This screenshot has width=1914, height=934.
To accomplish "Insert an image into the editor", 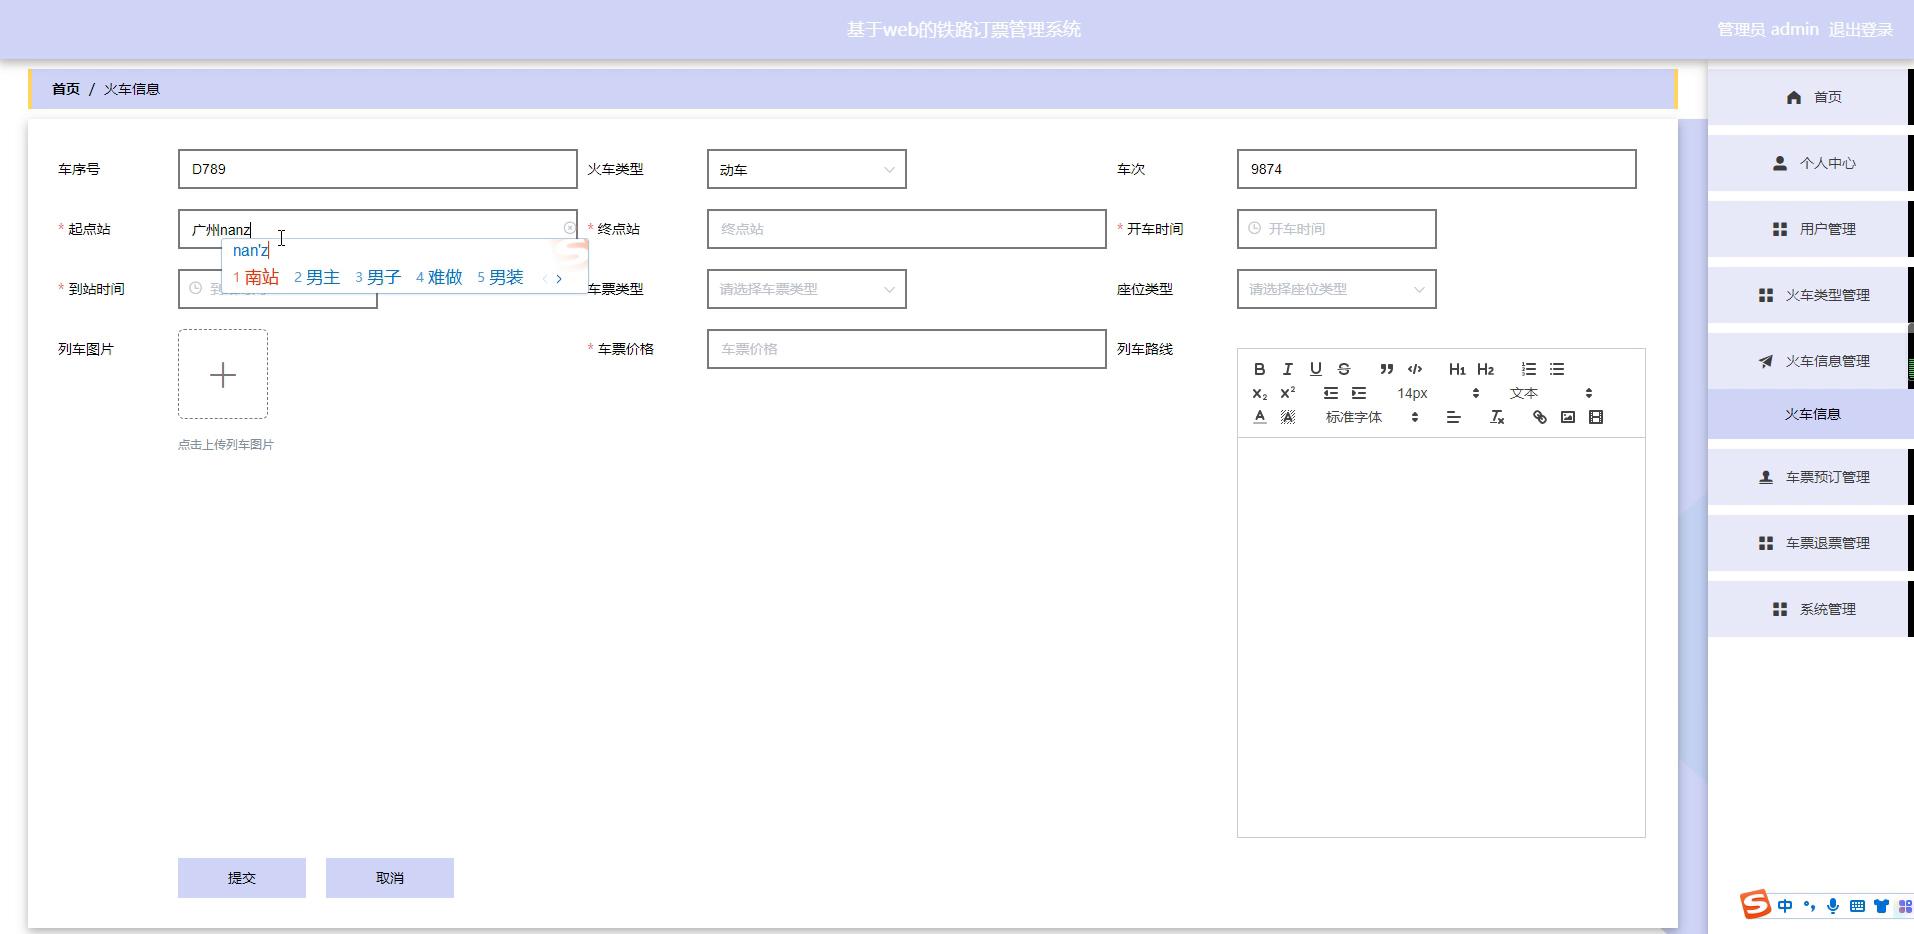I will coord(1568,417).
